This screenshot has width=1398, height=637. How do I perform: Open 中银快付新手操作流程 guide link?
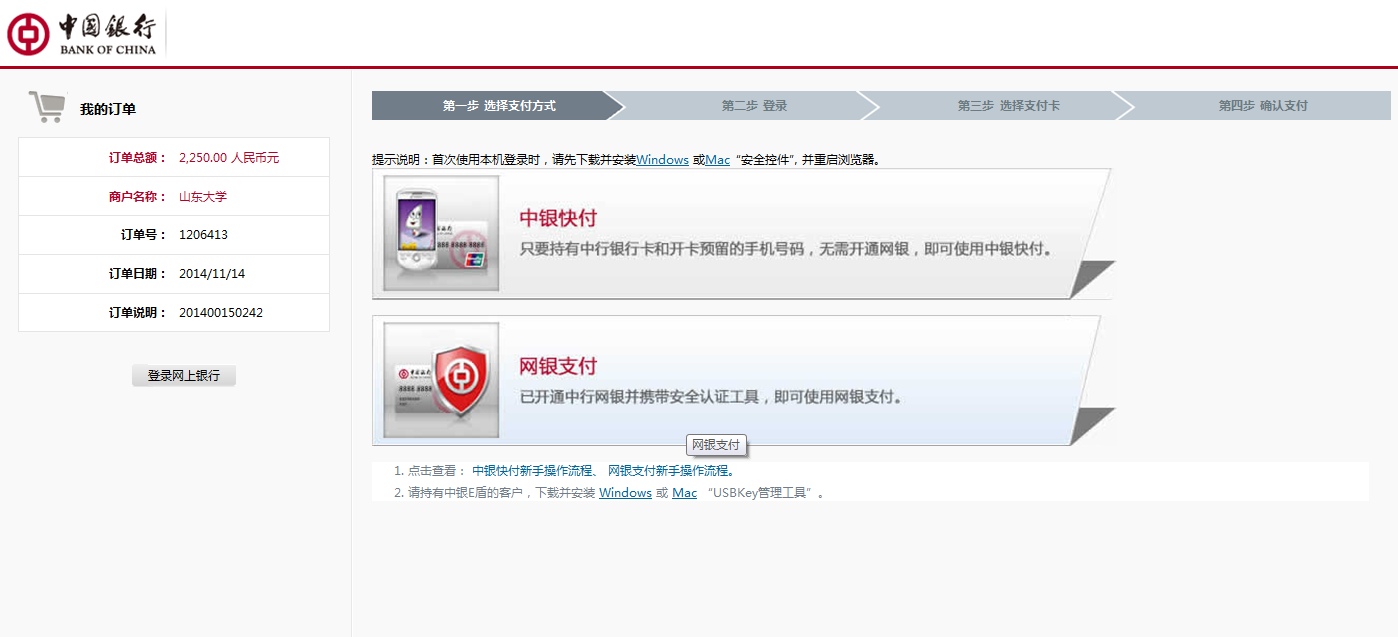pos(533,470)
